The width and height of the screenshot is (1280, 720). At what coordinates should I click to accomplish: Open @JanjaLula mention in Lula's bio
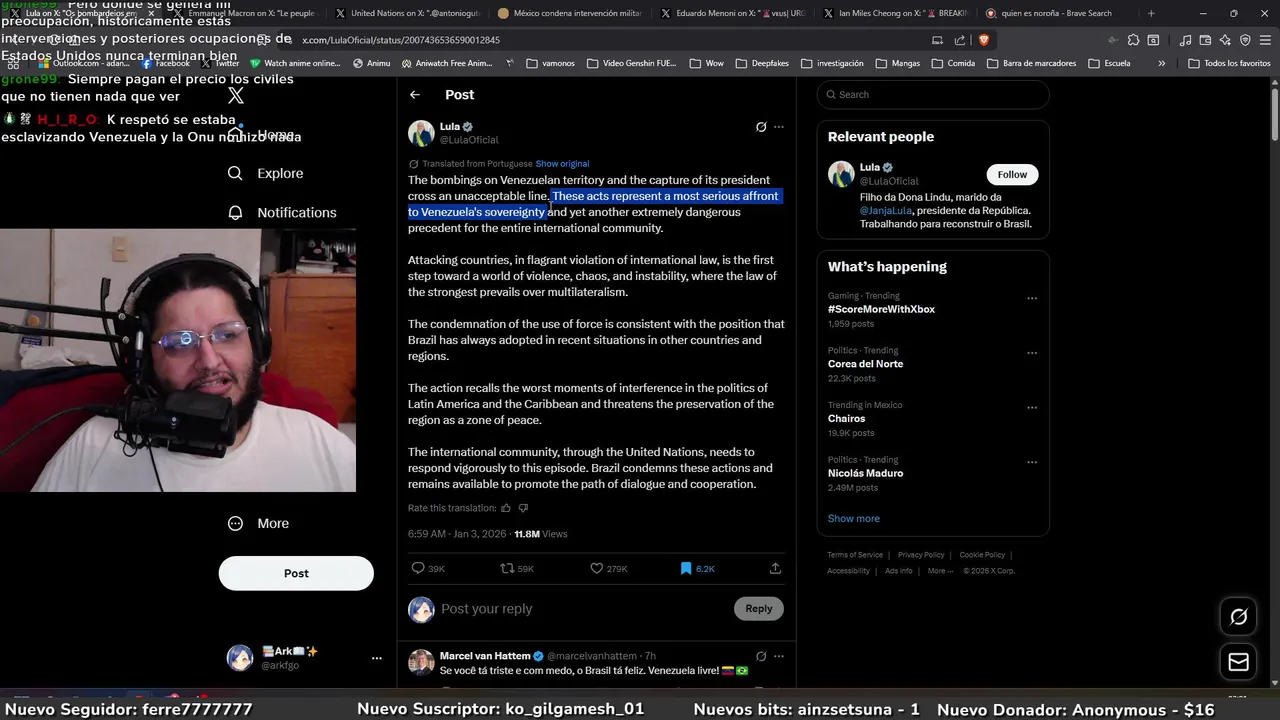(x=886, y=211)
